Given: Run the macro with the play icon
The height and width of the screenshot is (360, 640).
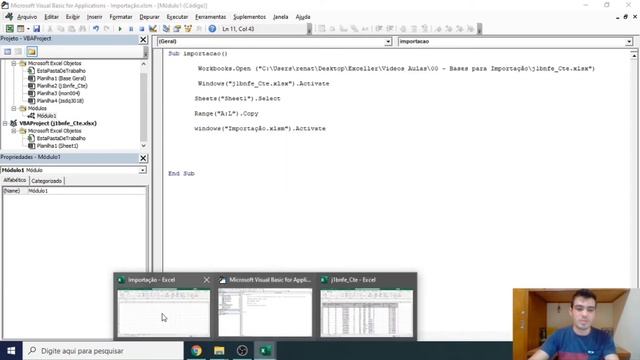Looking at the screenshot, I should tap(120, 29).
